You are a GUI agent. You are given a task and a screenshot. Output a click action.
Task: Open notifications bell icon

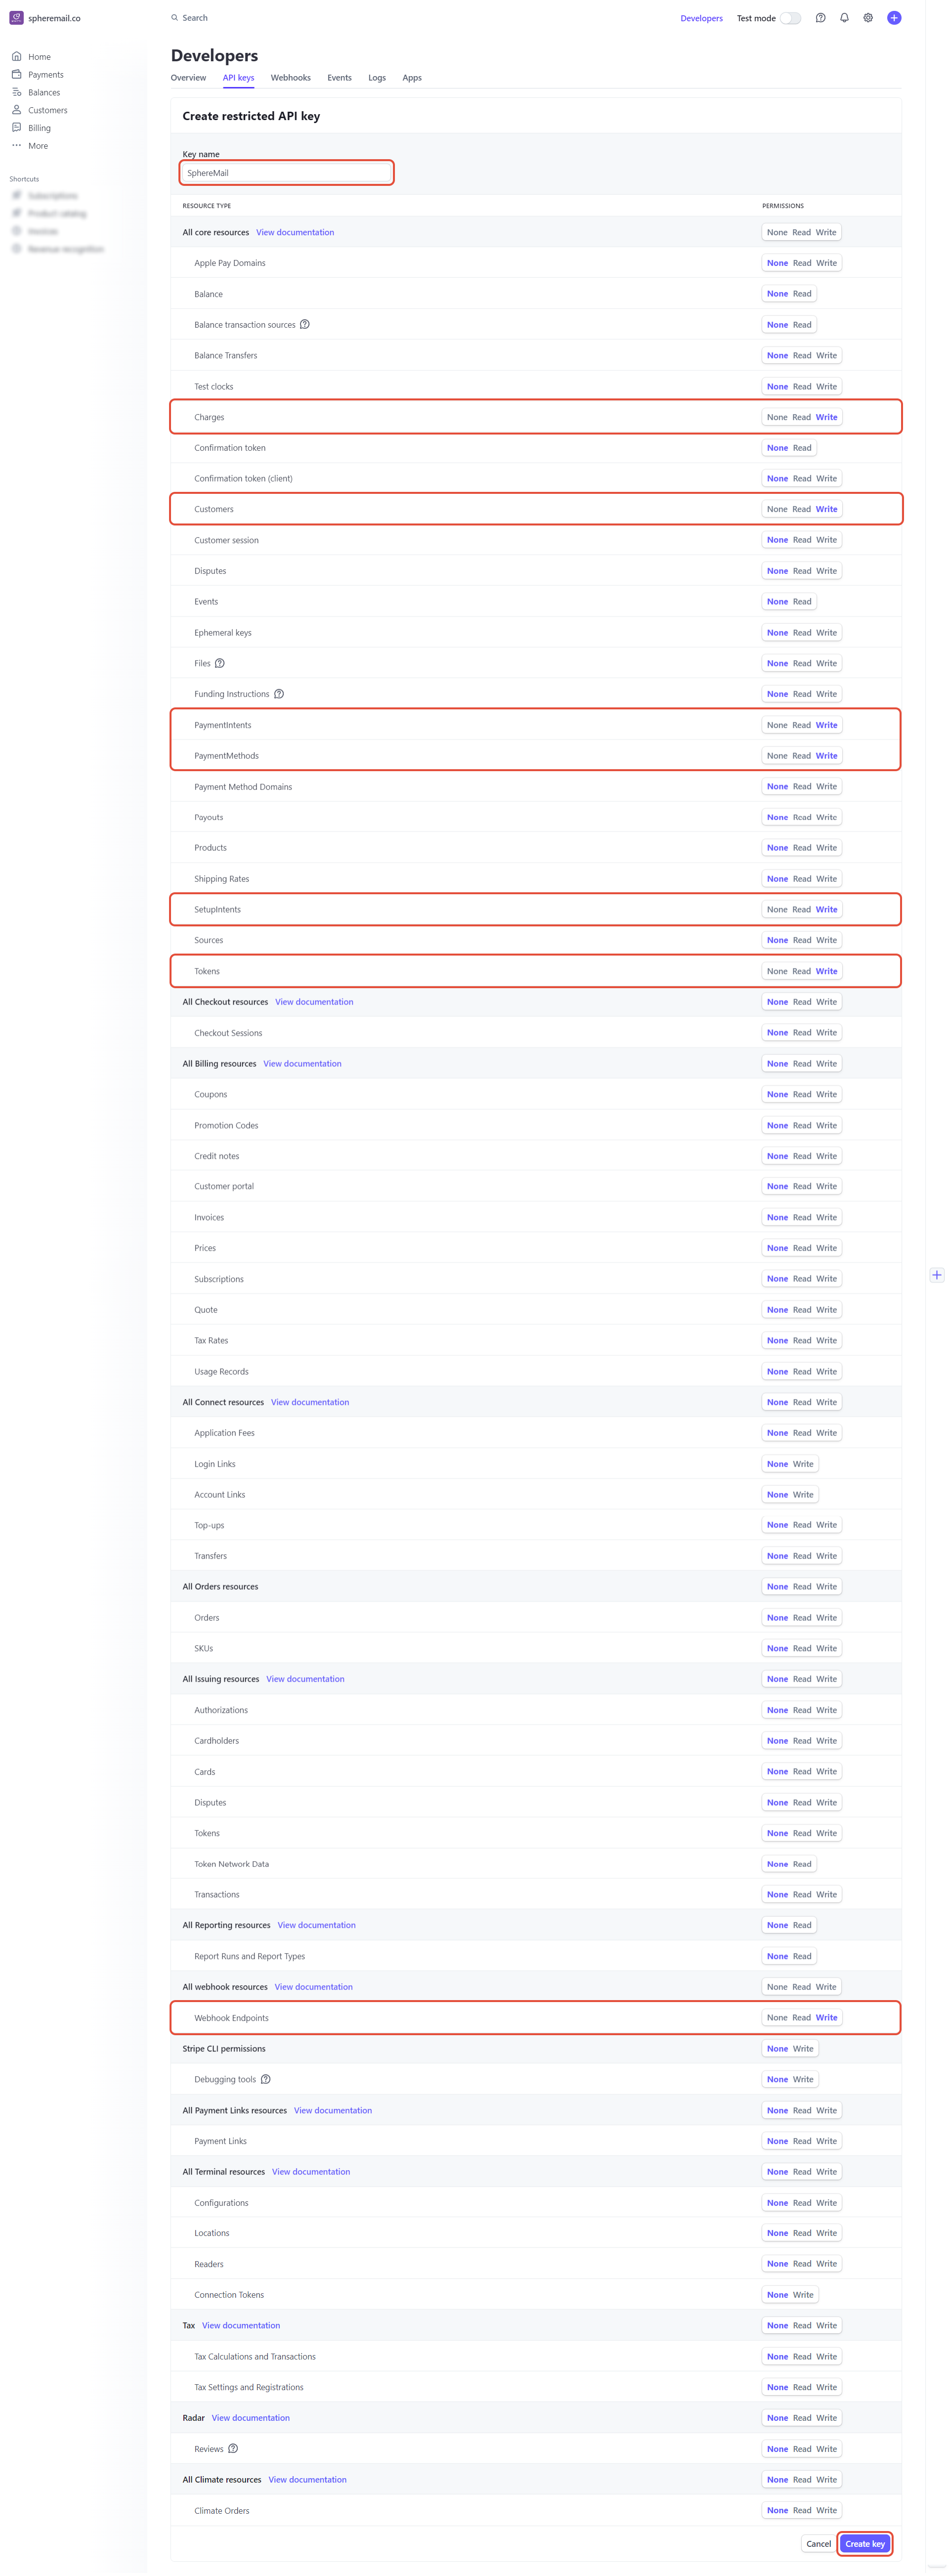pyautogui.click(x=844, y=18)
